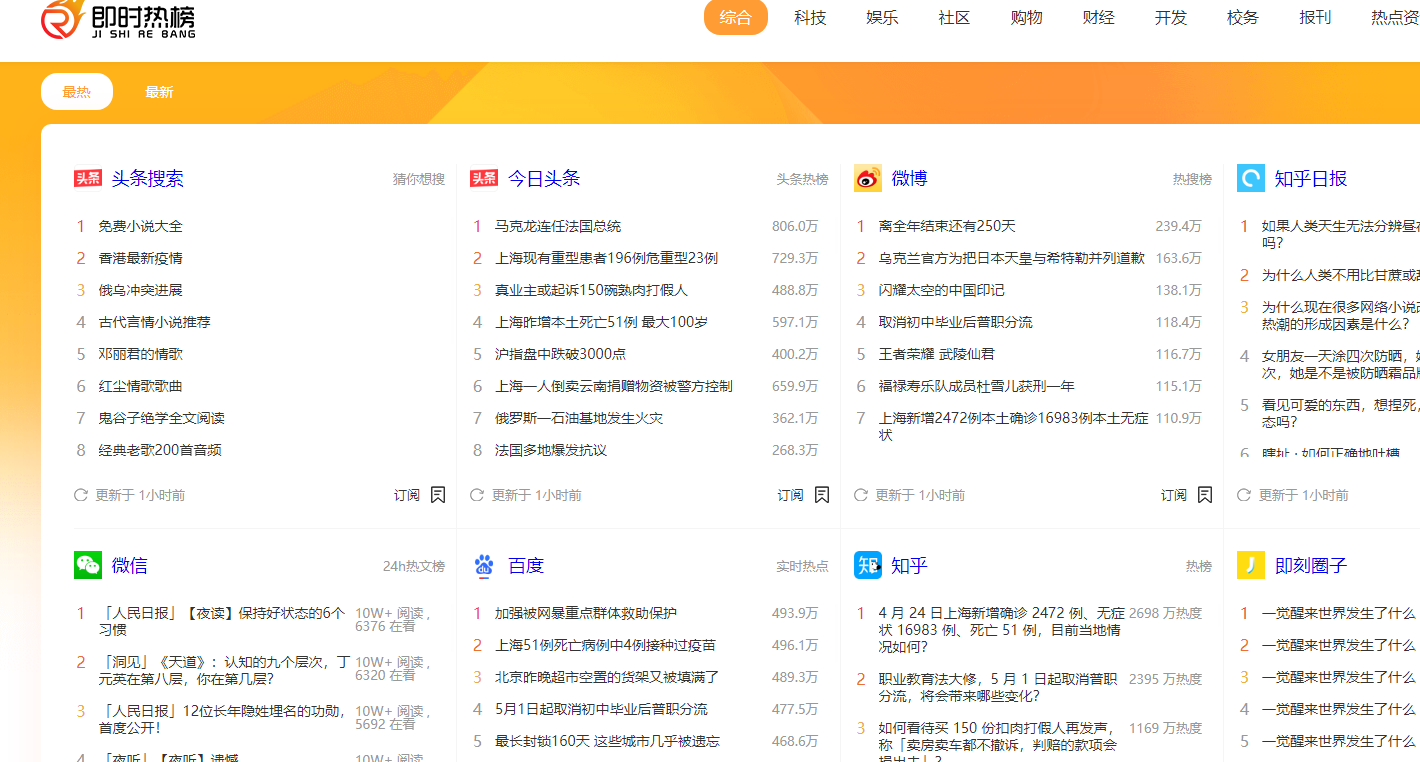Open 俄乌冲突进展 entry

click(x=141, y=290)
